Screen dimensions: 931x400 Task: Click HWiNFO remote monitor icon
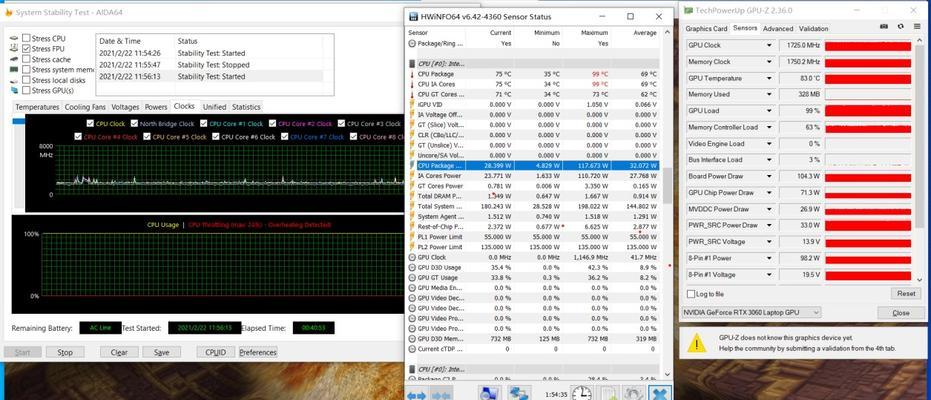pos(490,394)
